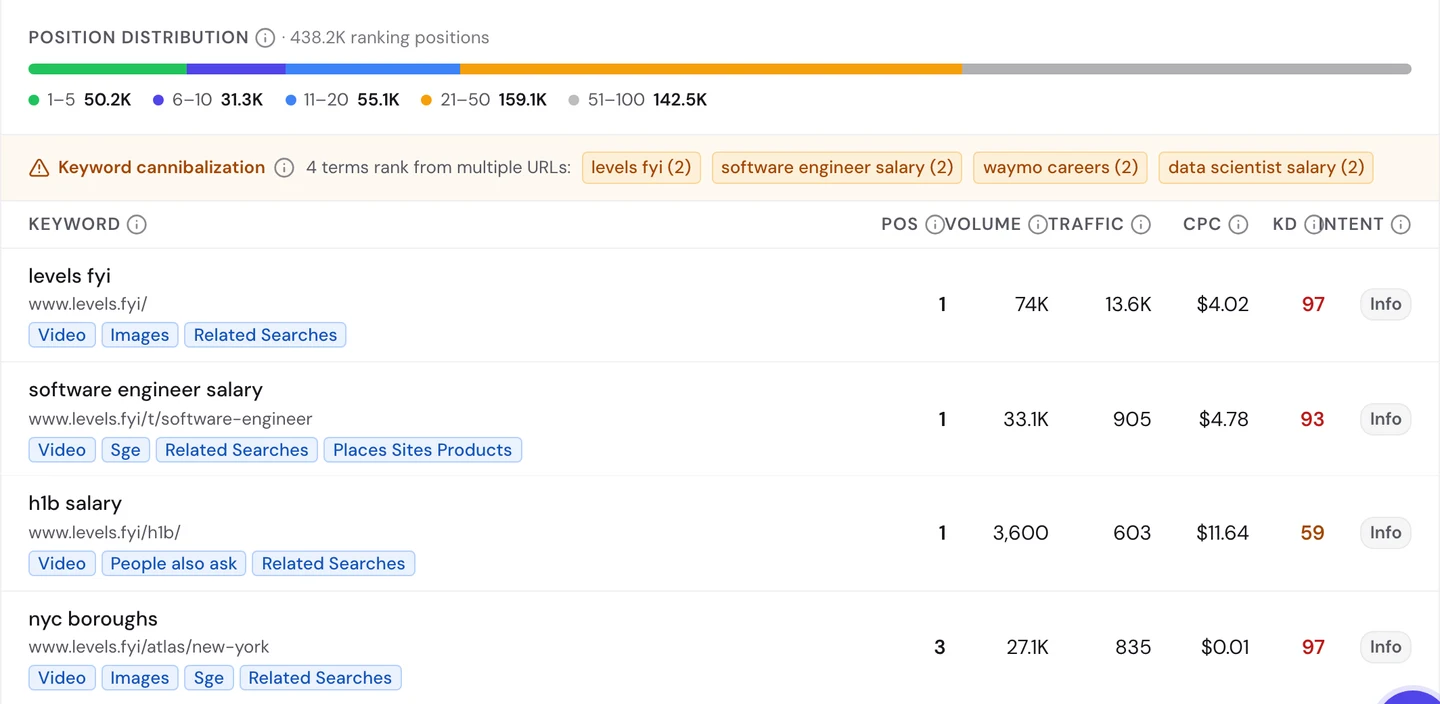Open info icon beside INTENT header
The width and height of the screenshot is (1440, 704).
pos(1401,225)
